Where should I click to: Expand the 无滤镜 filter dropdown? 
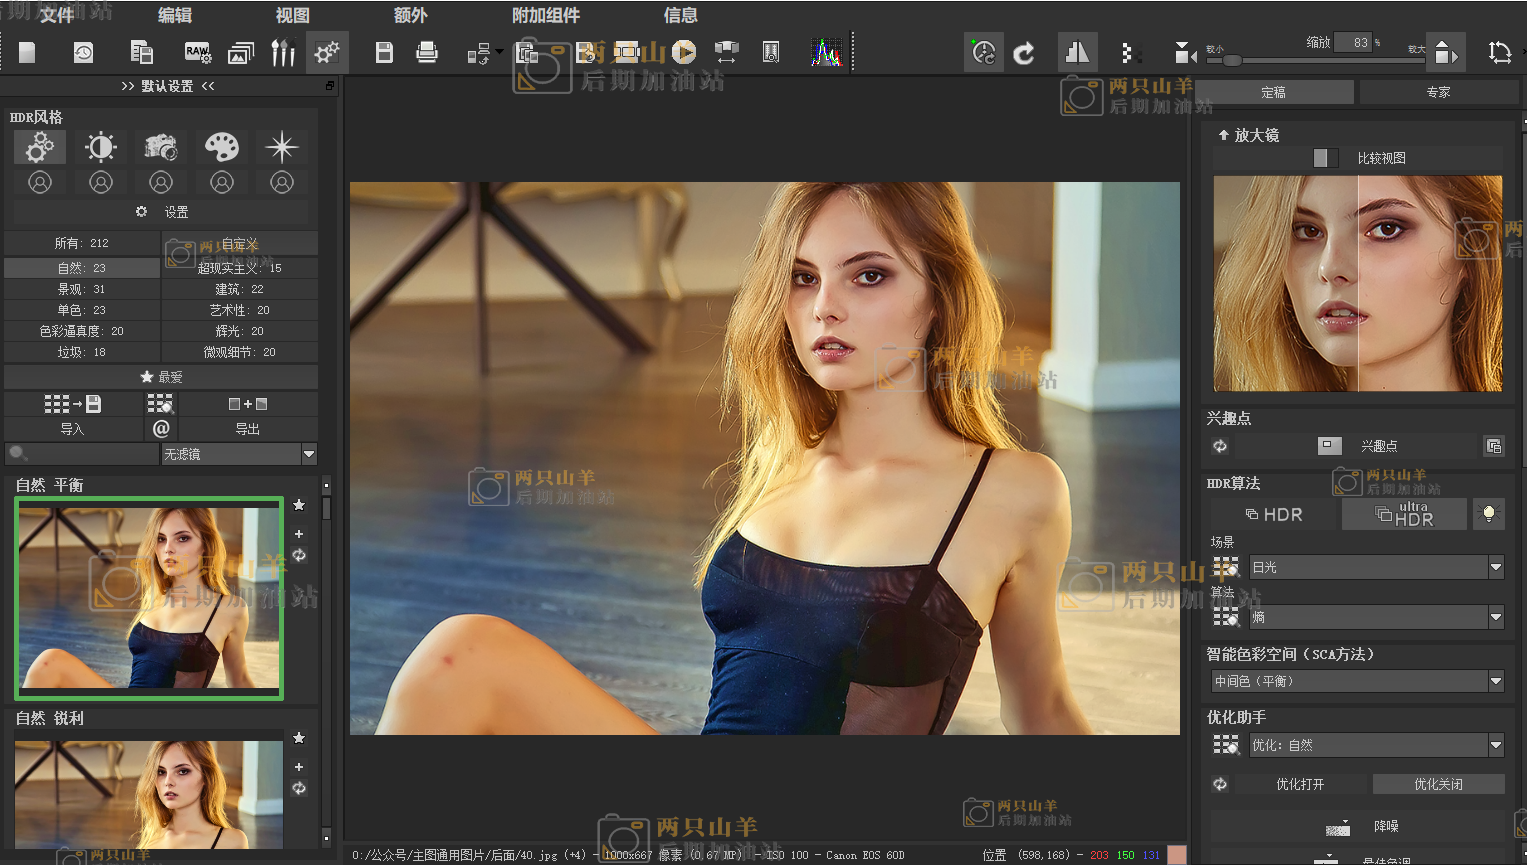(x=309, y=454)
